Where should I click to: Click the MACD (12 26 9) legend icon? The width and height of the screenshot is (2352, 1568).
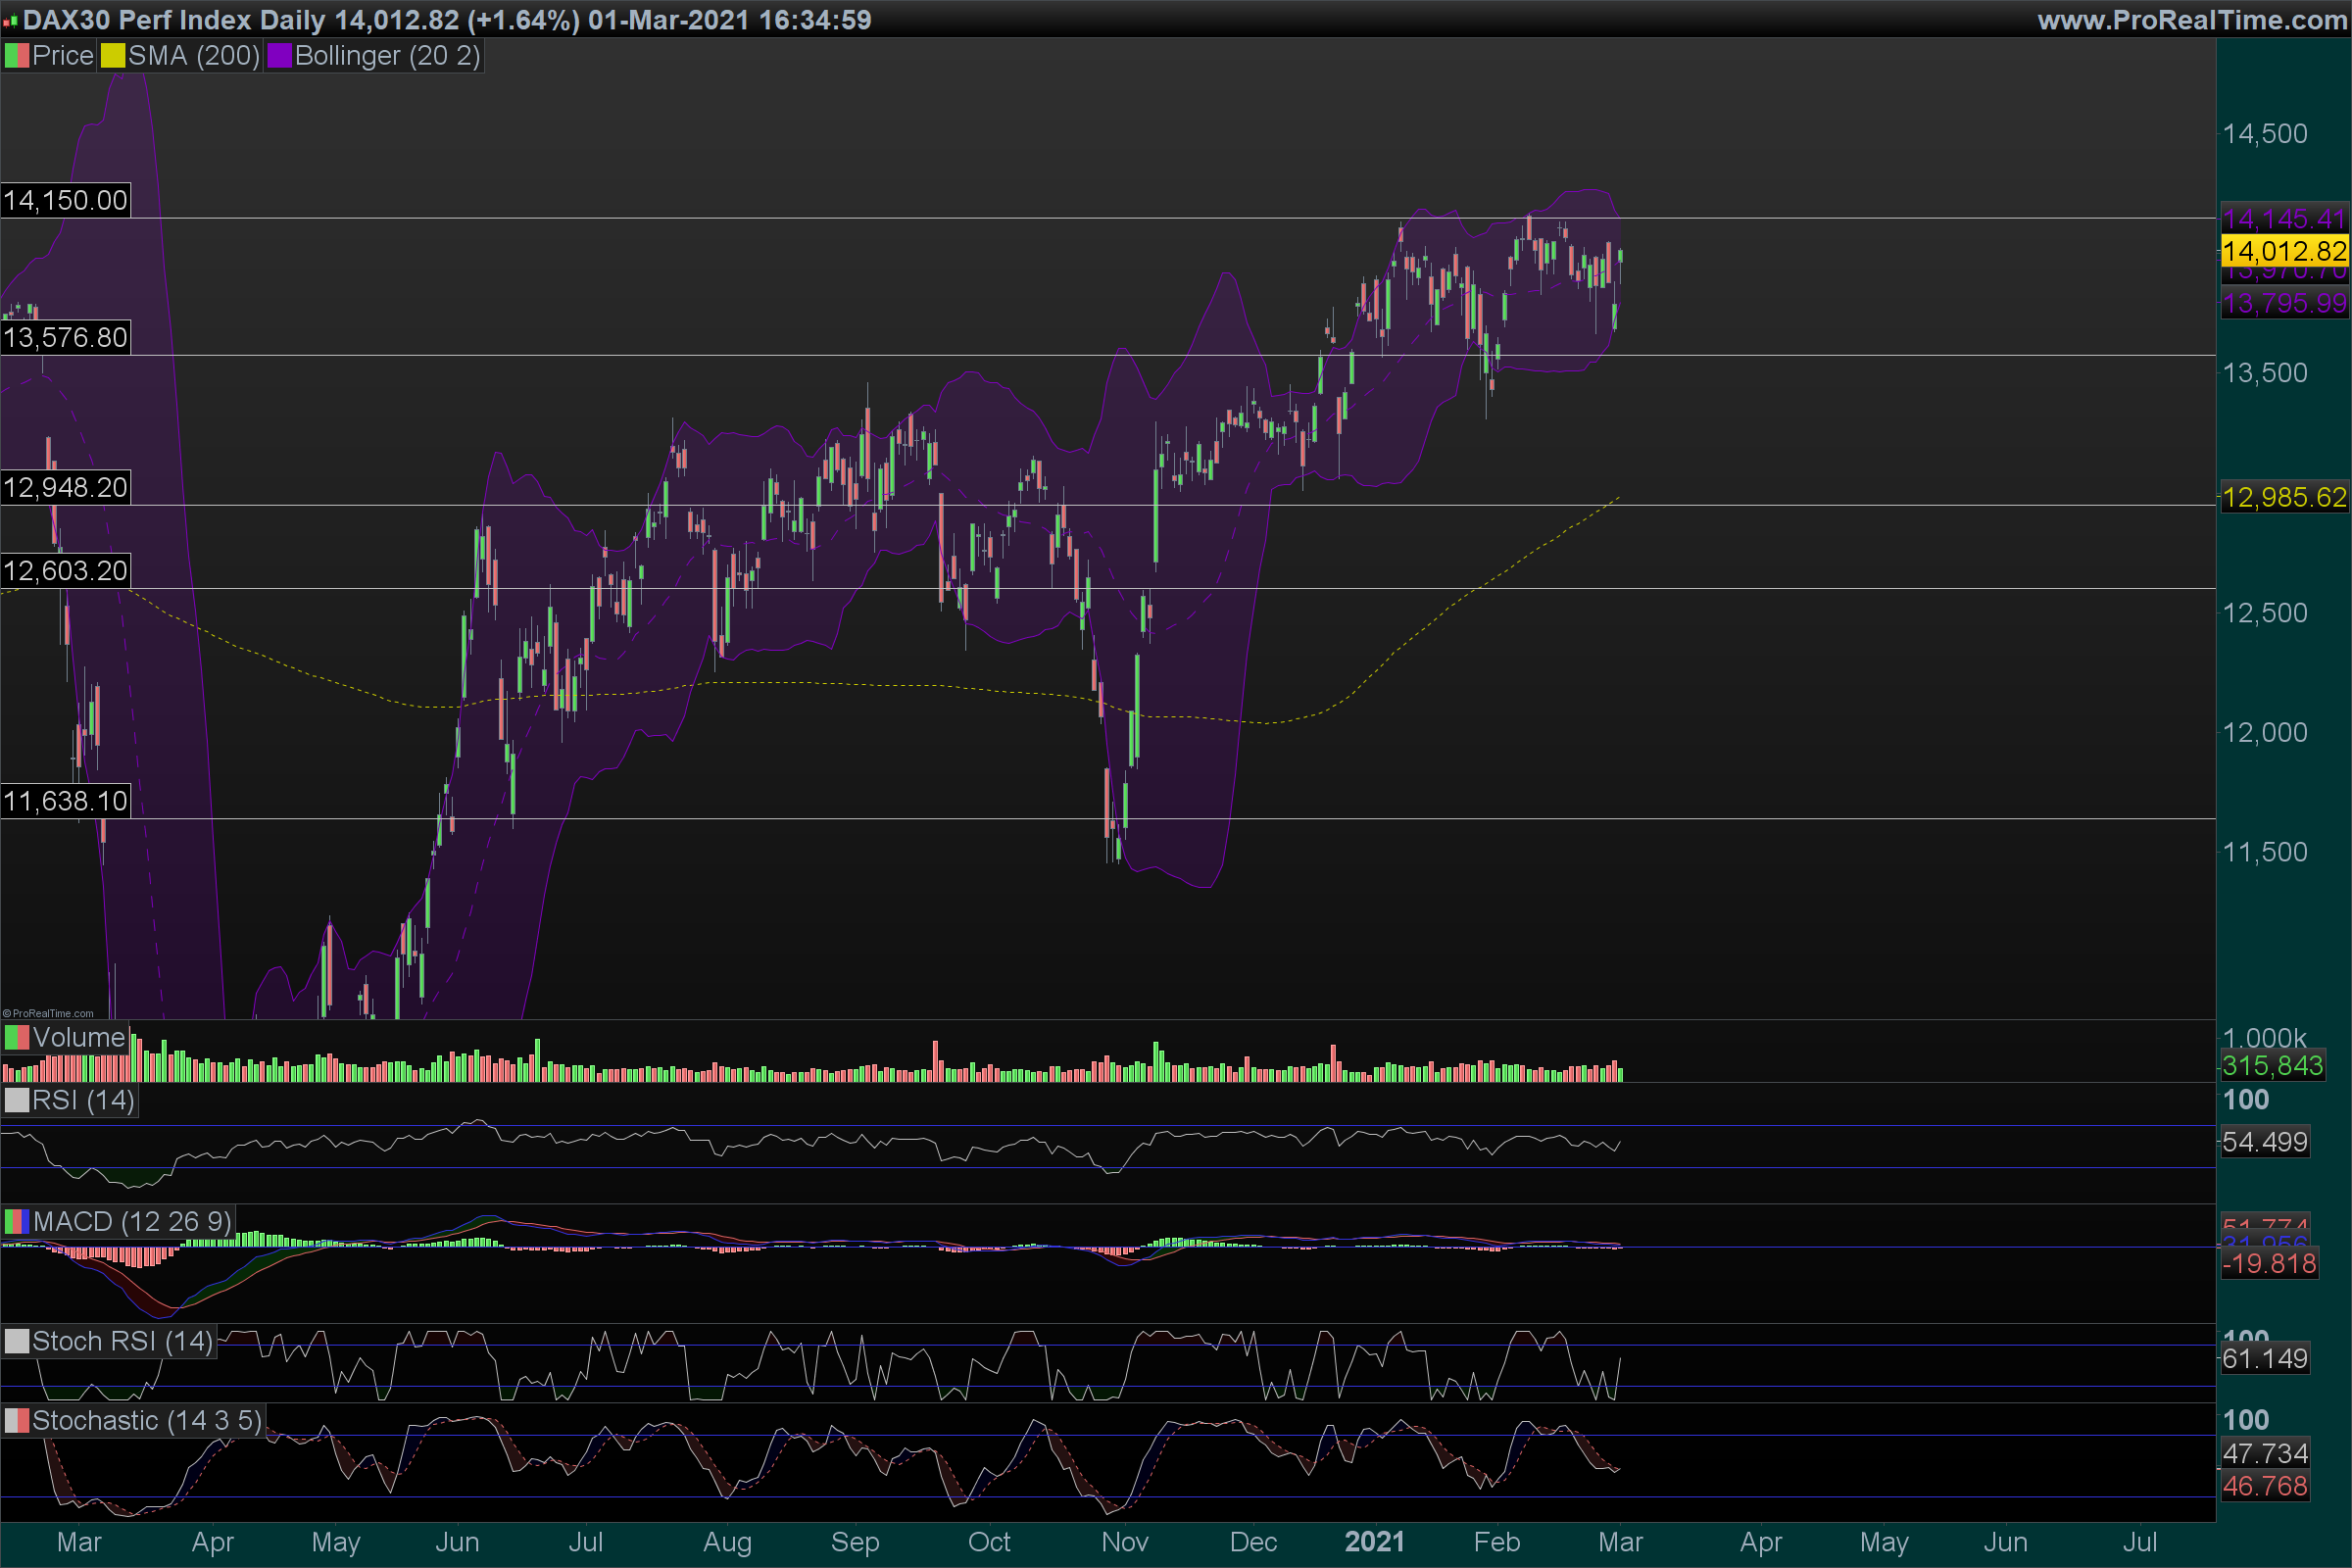[x=17, y=1222]
